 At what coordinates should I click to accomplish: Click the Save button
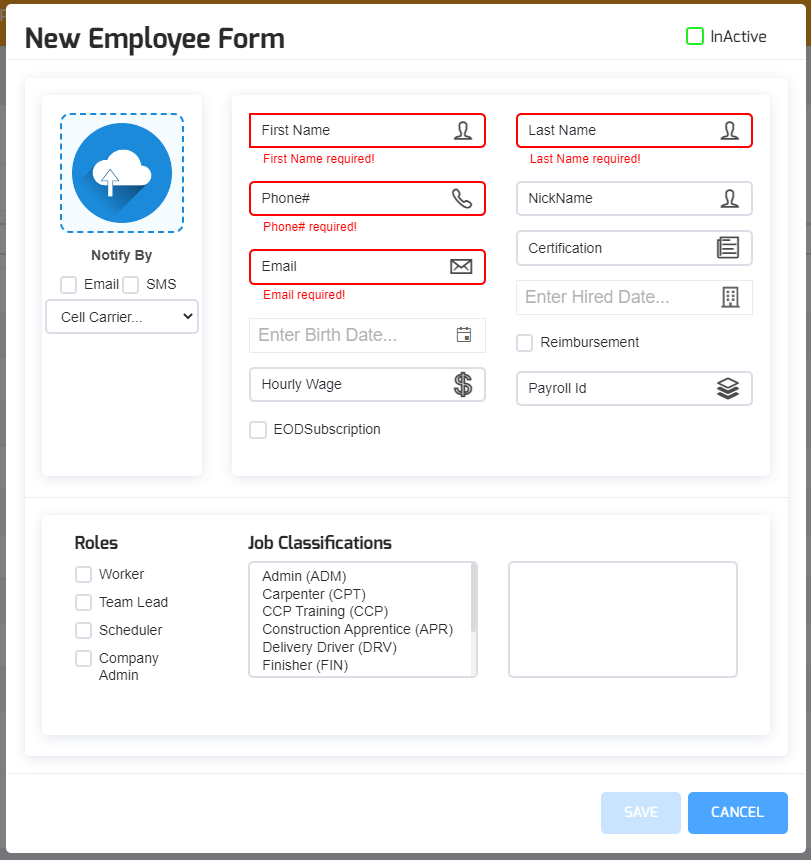click(640, 812)
